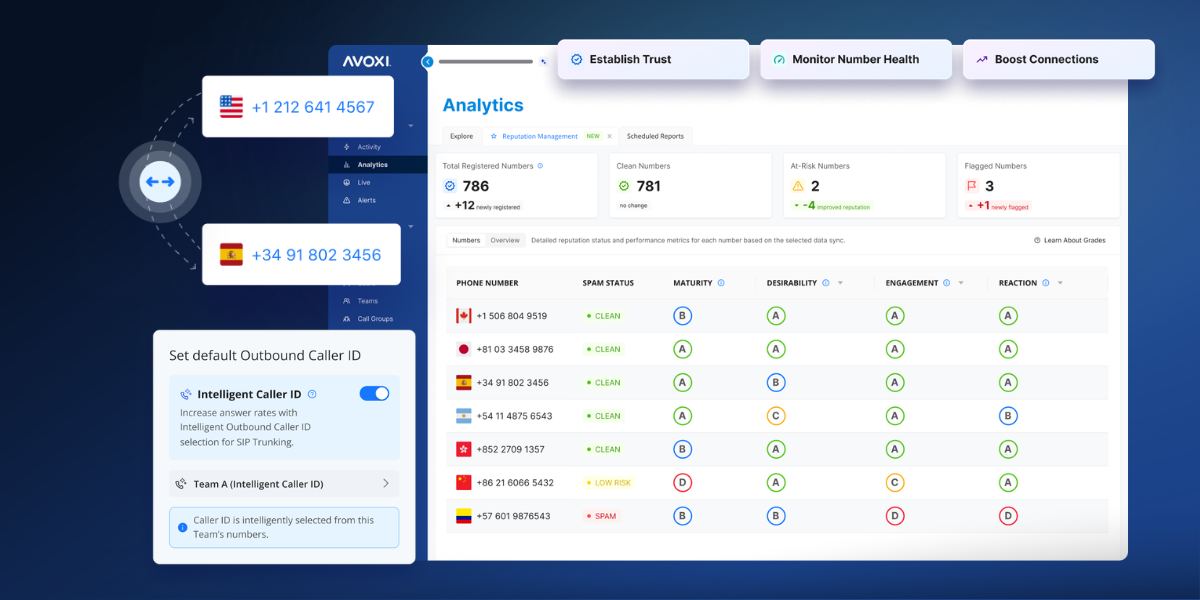Image resolution: width=1200 pixels, height=600 pixels.
Task: Click the Establish Trust button
Action: click(653, 59)
